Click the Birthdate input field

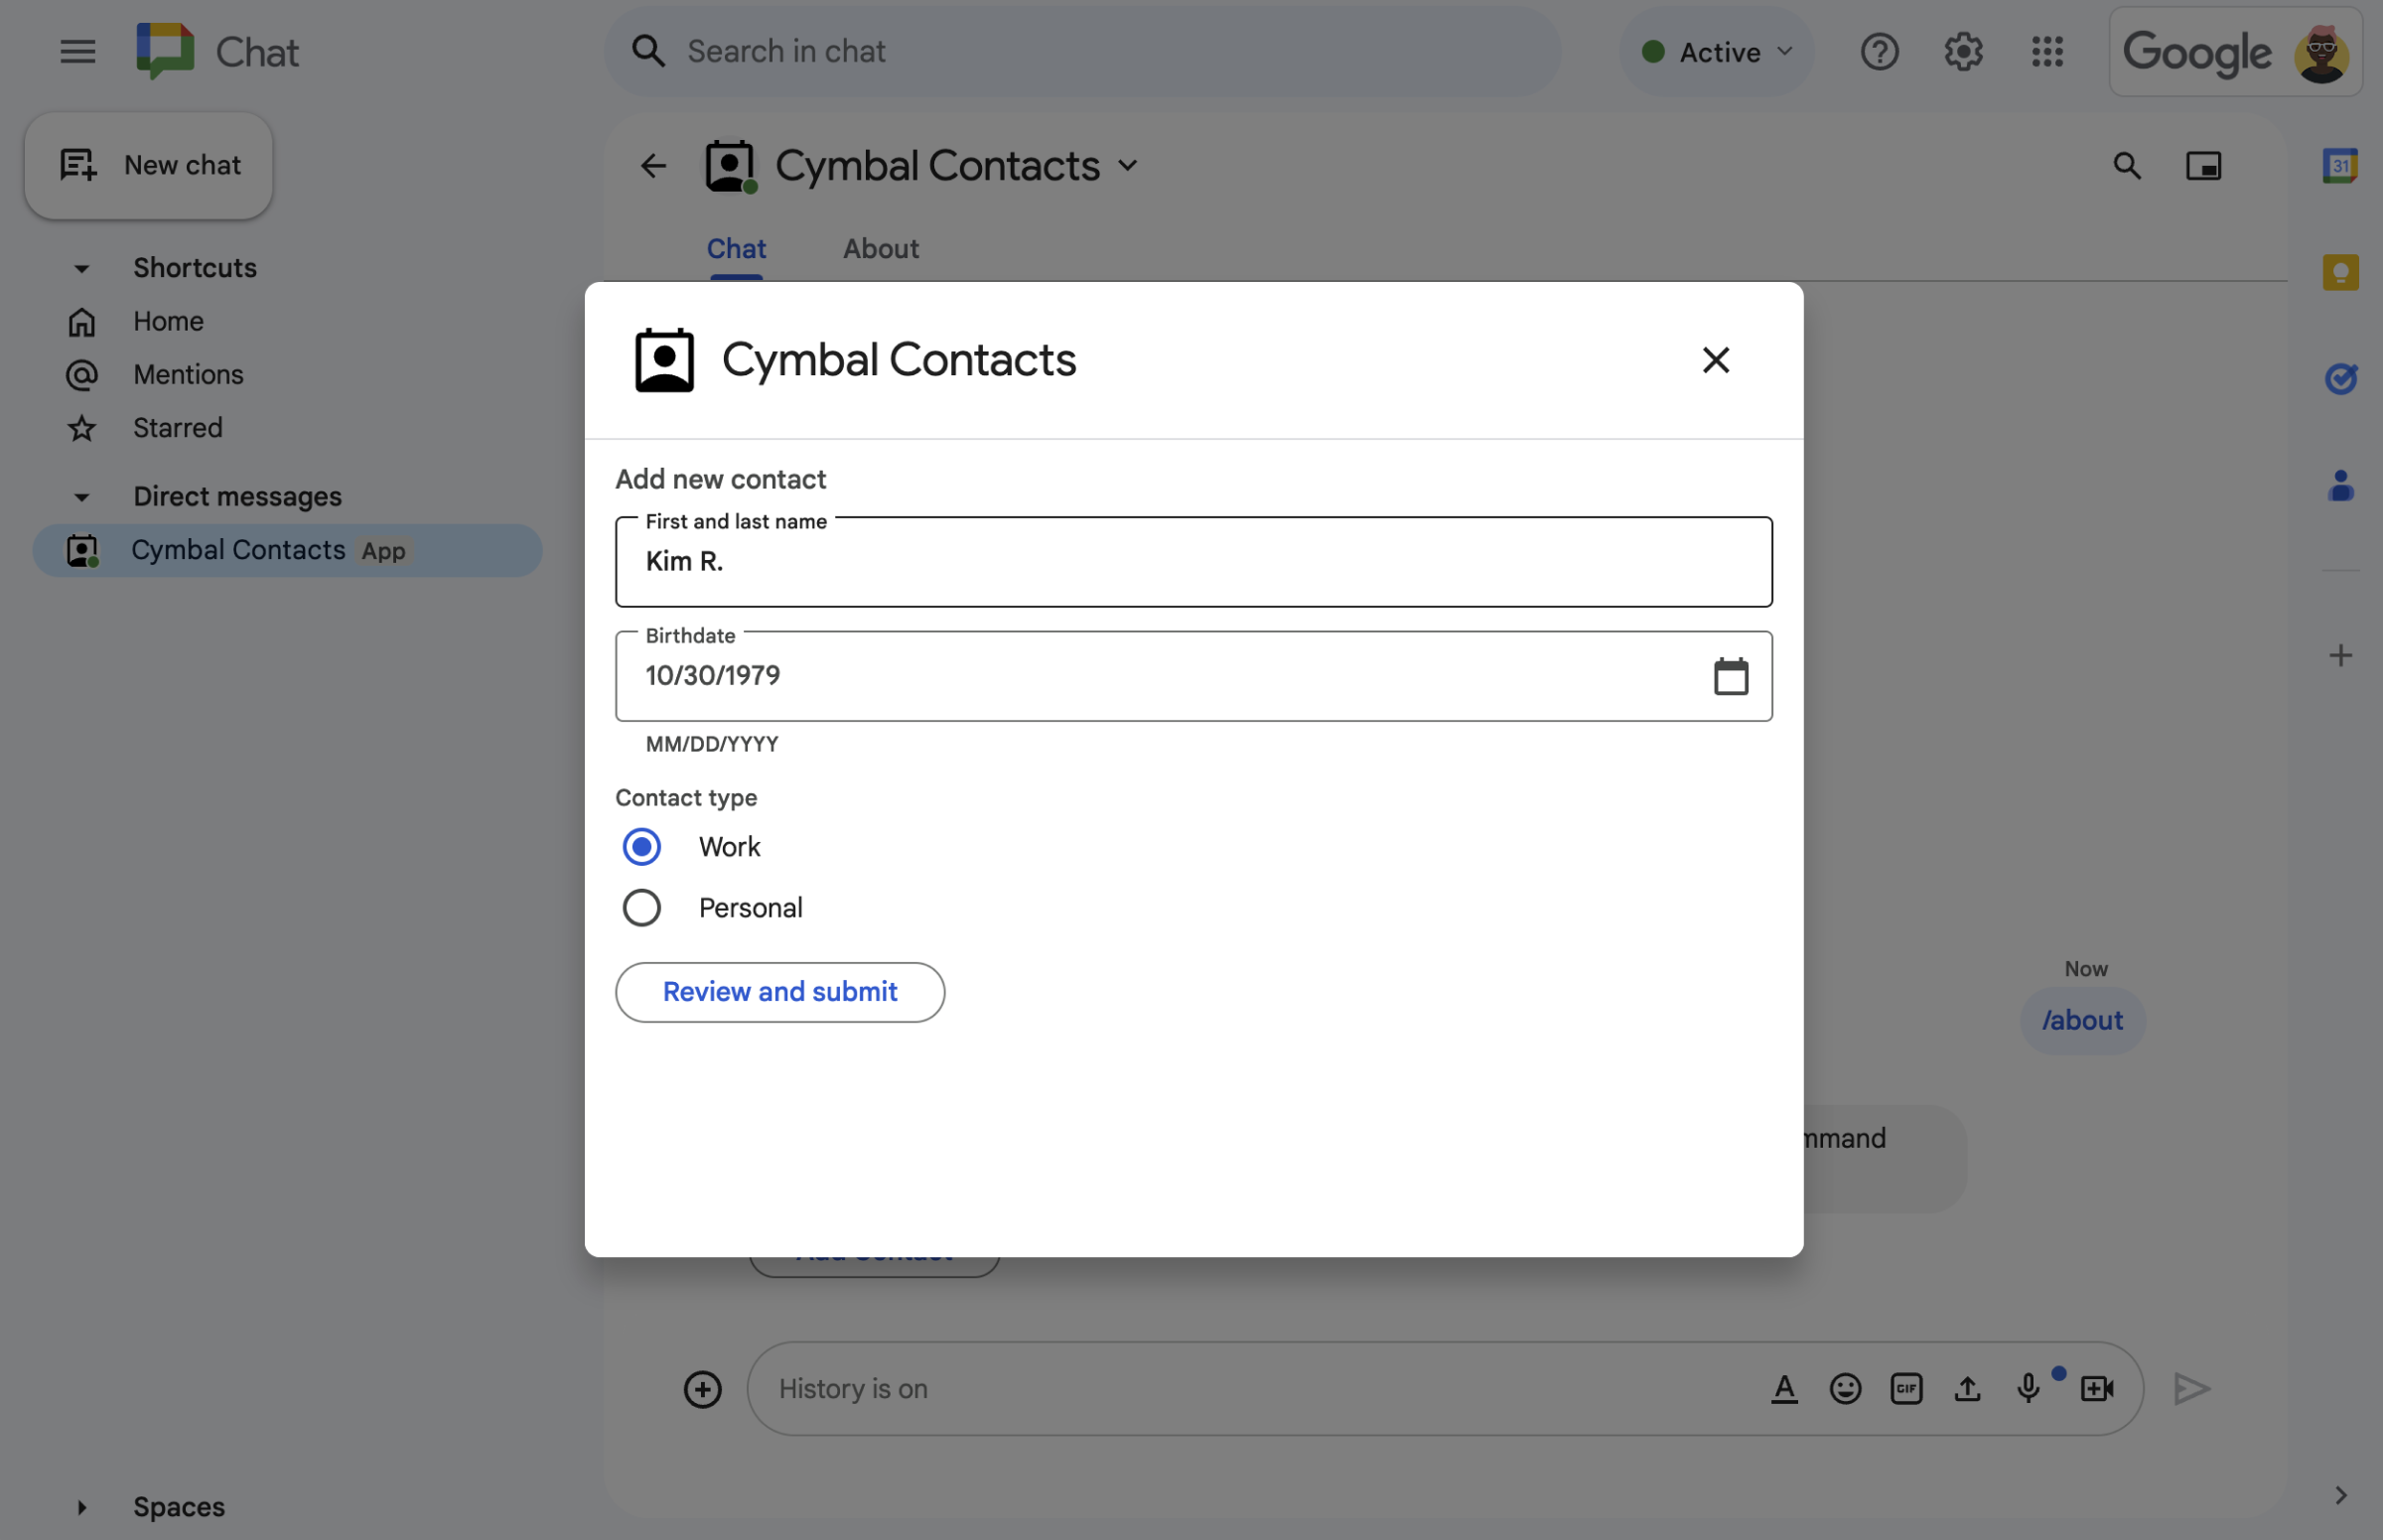pos(1193,675)
